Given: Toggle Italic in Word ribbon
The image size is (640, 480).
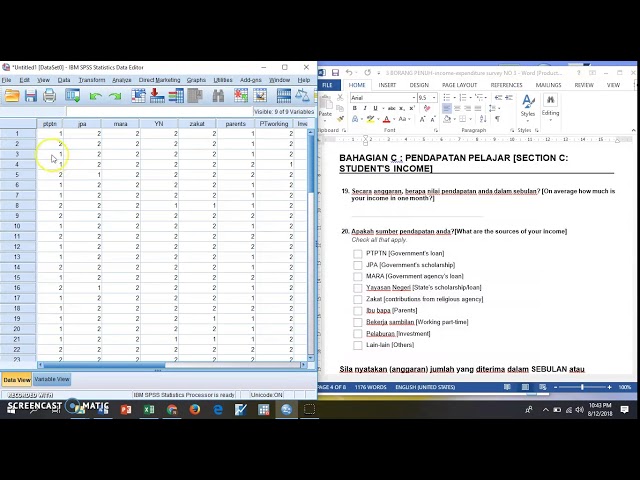Looking at the screenshot, I should point(365,108).
